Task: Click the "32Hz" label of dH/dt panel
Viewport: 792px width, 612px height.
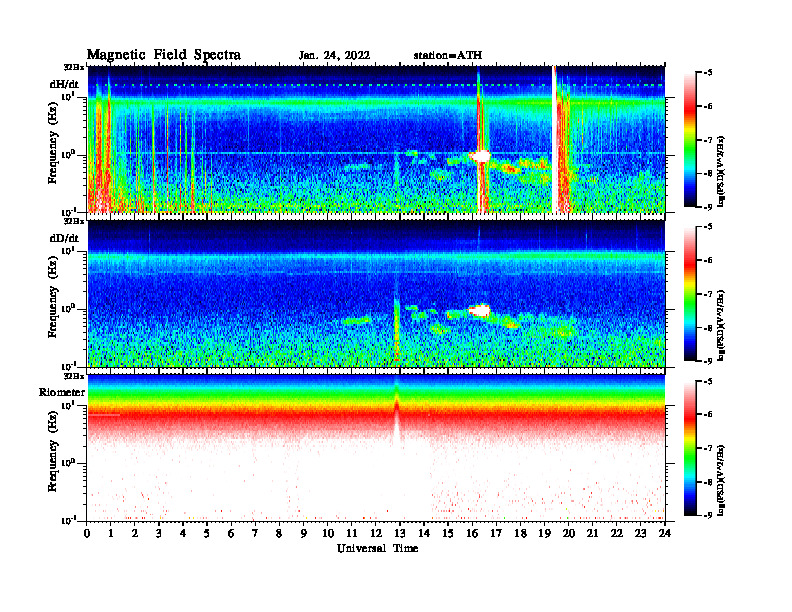Action: pos(74,67)
